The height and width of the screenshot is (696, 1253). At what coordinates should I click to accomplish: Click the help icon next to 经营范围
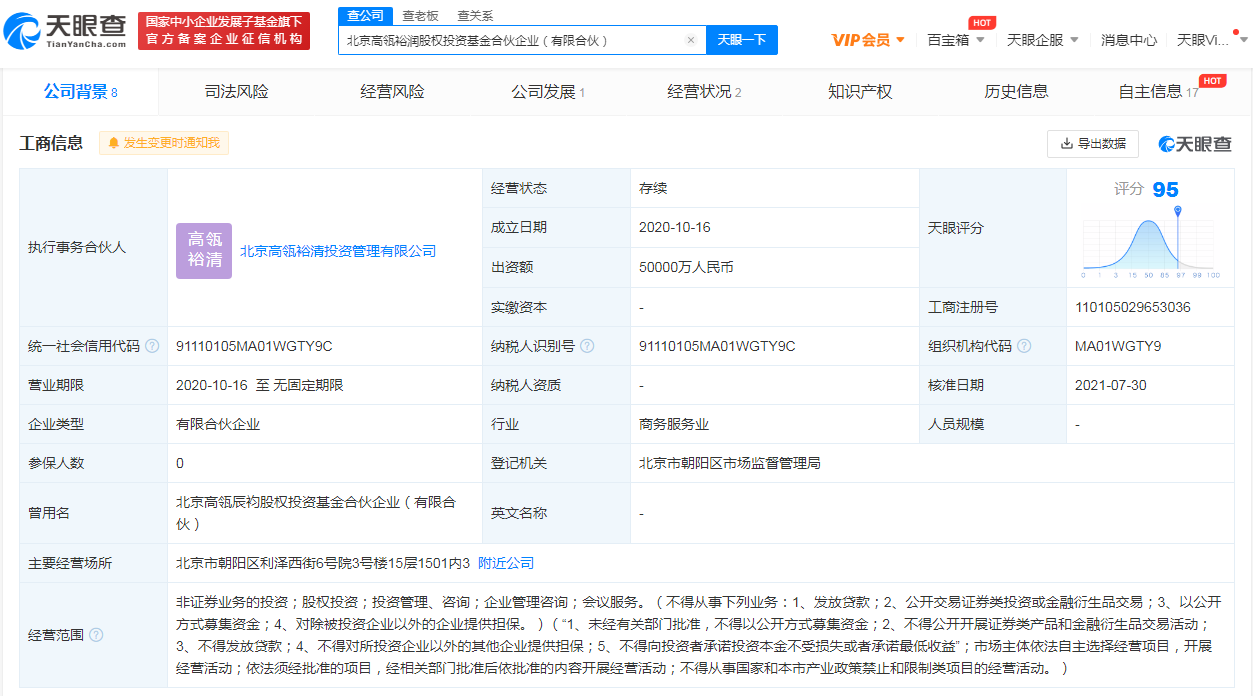96,635
